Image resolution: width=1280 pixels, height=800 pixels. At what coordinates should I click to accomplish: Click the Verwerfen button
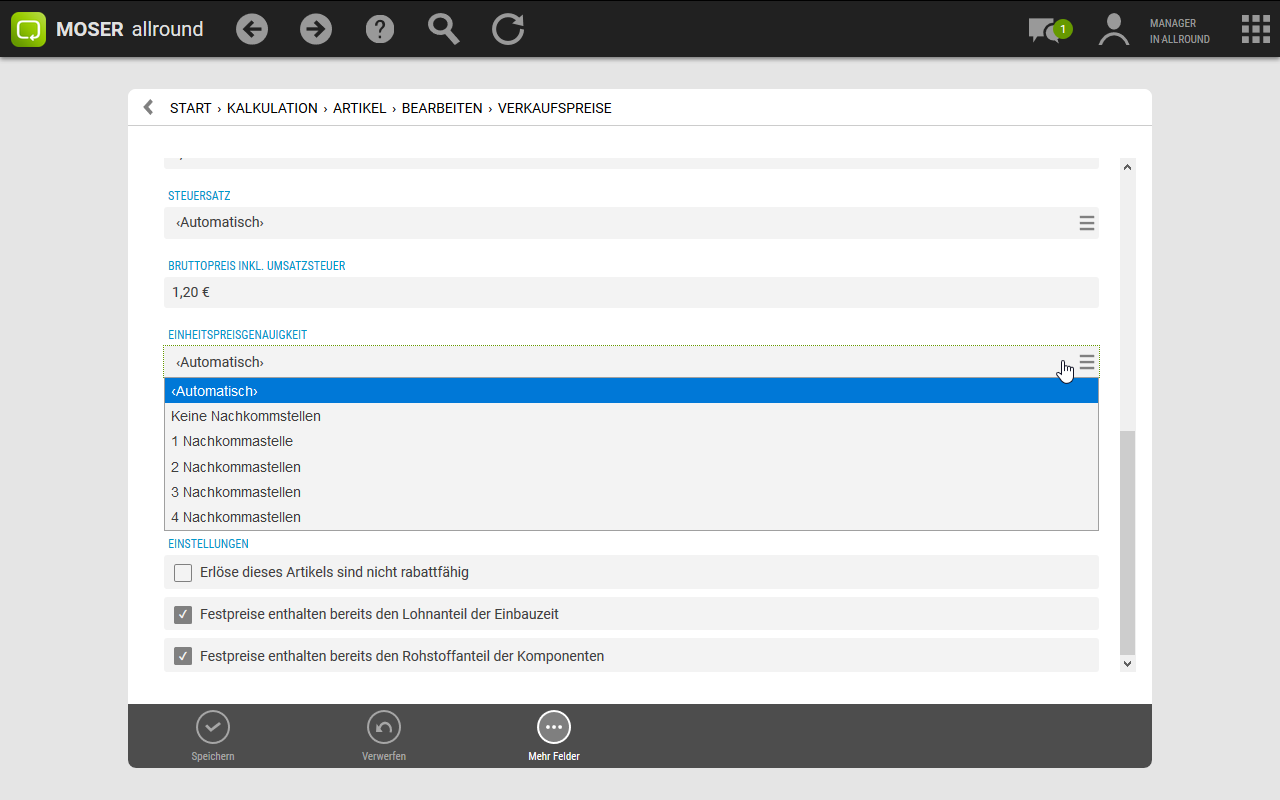coord(384,736)
